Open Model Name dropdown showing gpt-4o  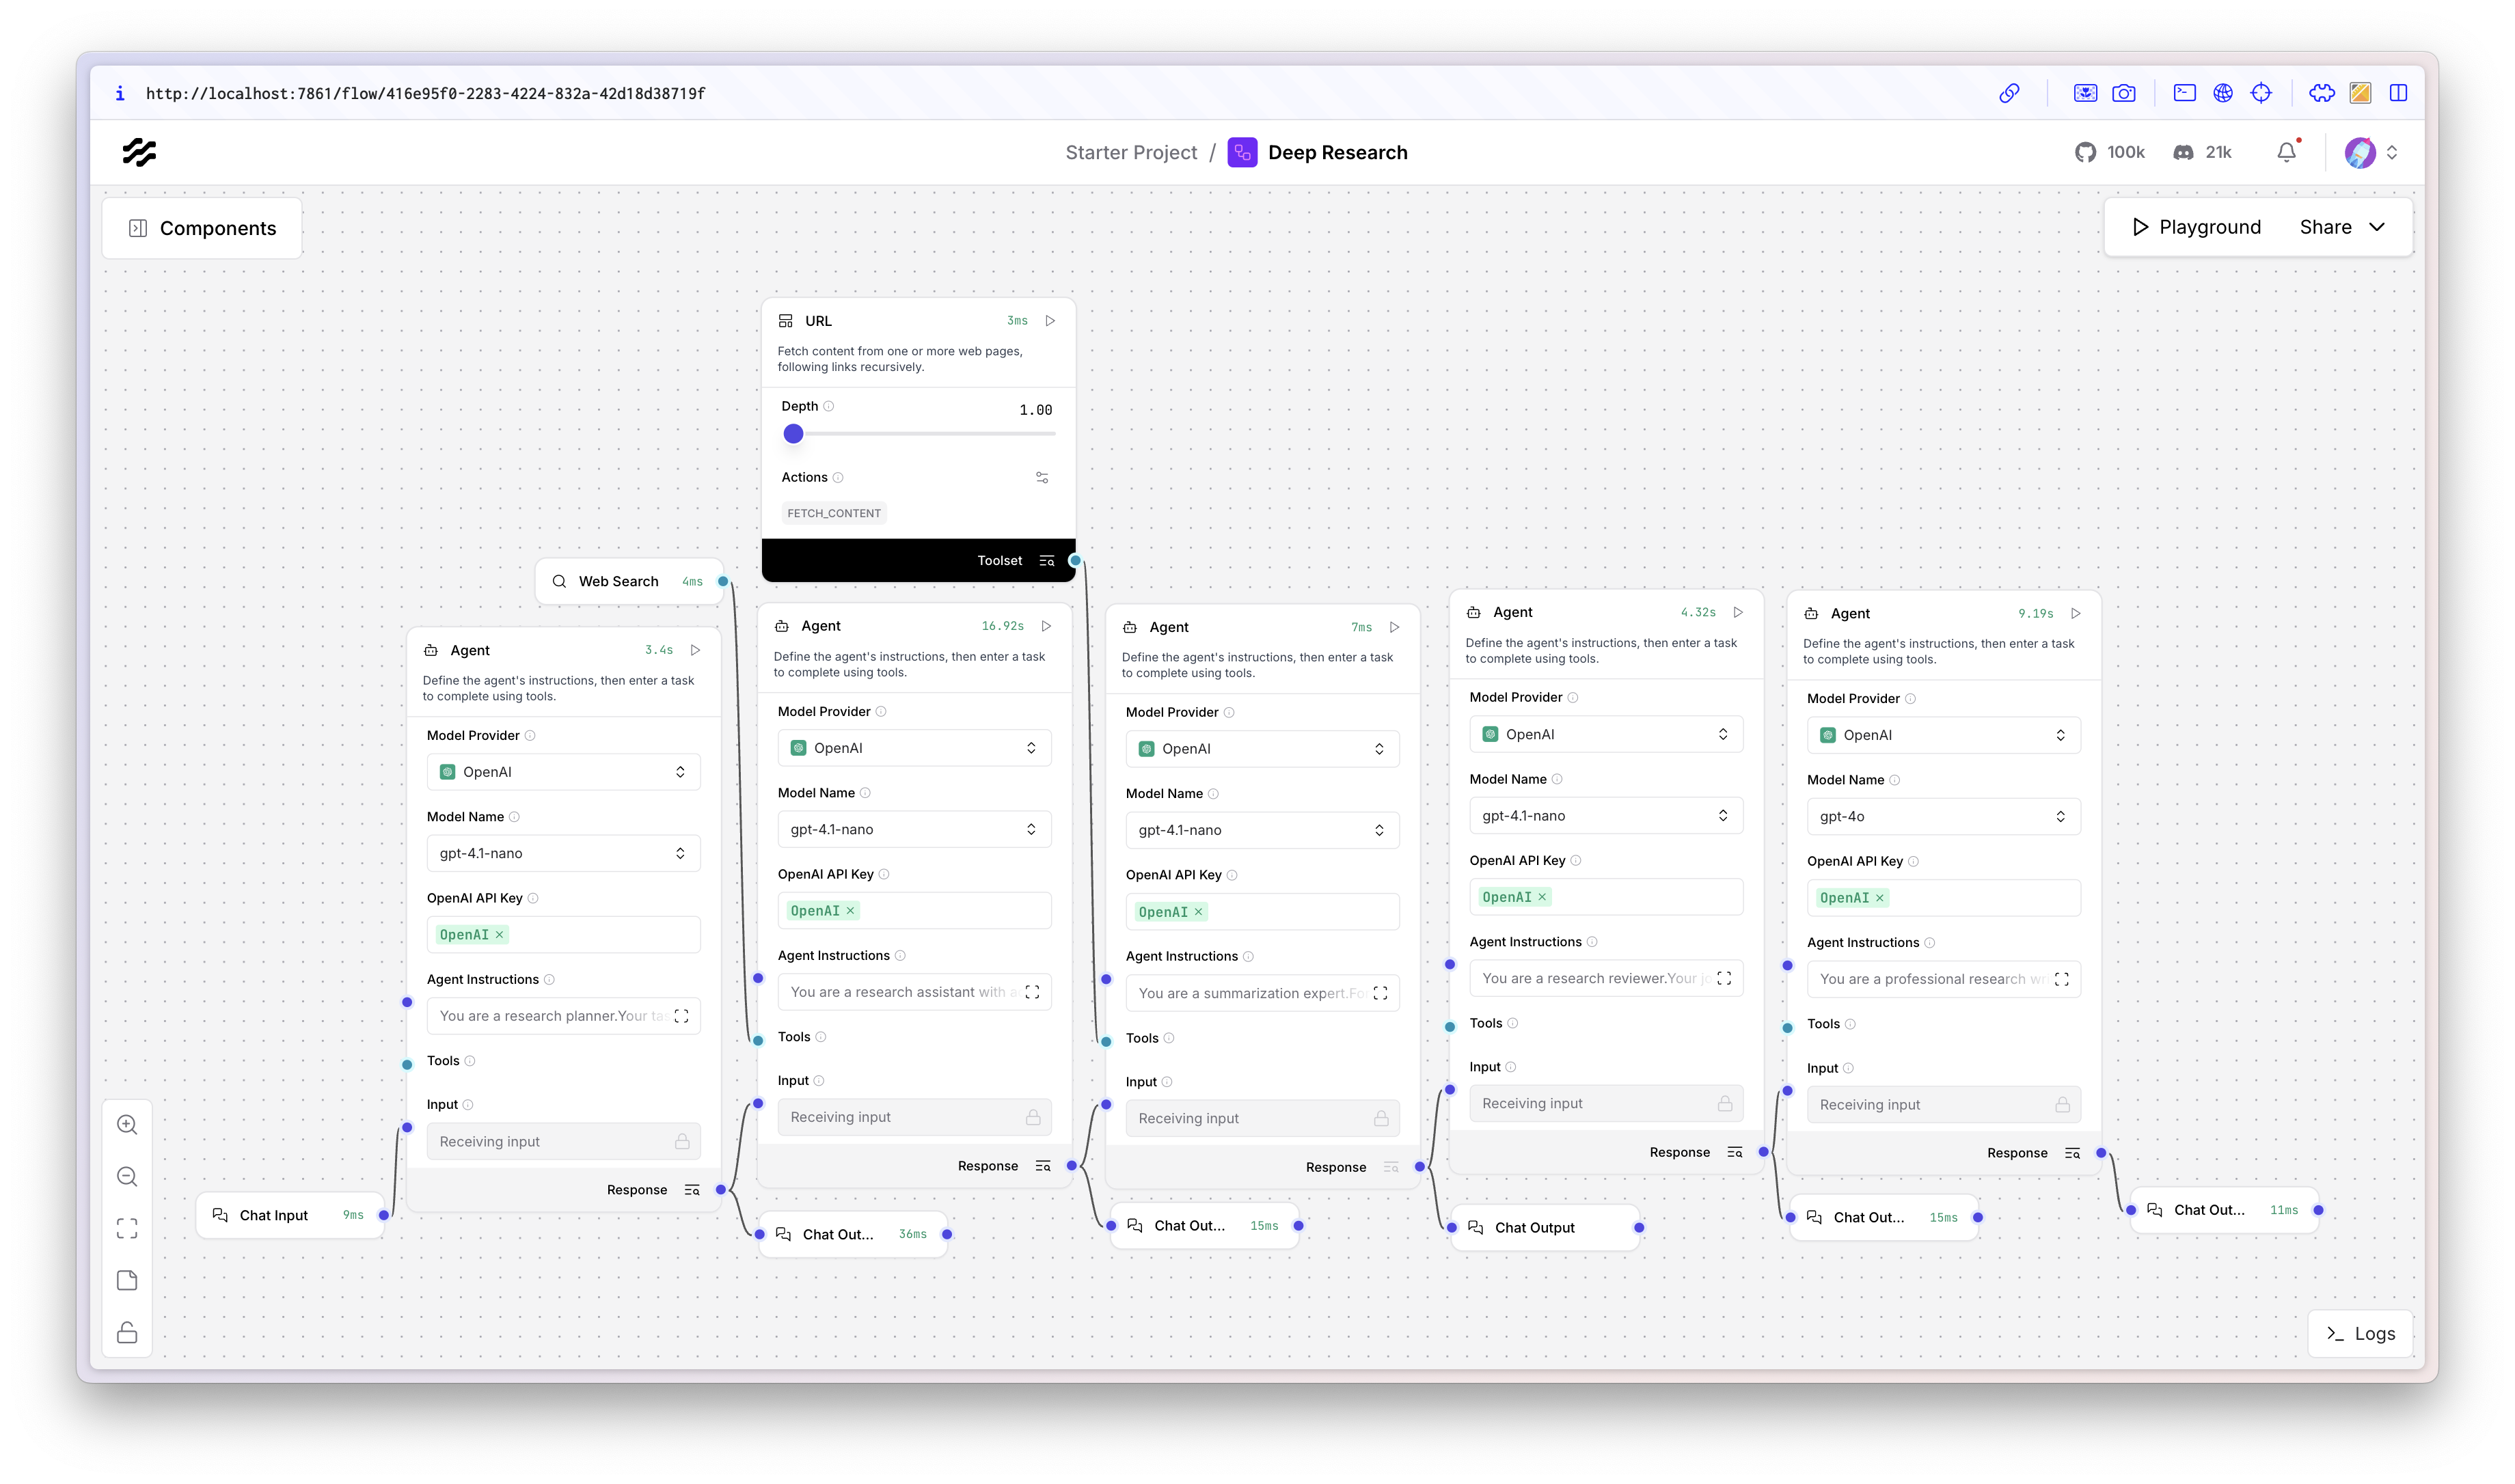point(1942,817)
